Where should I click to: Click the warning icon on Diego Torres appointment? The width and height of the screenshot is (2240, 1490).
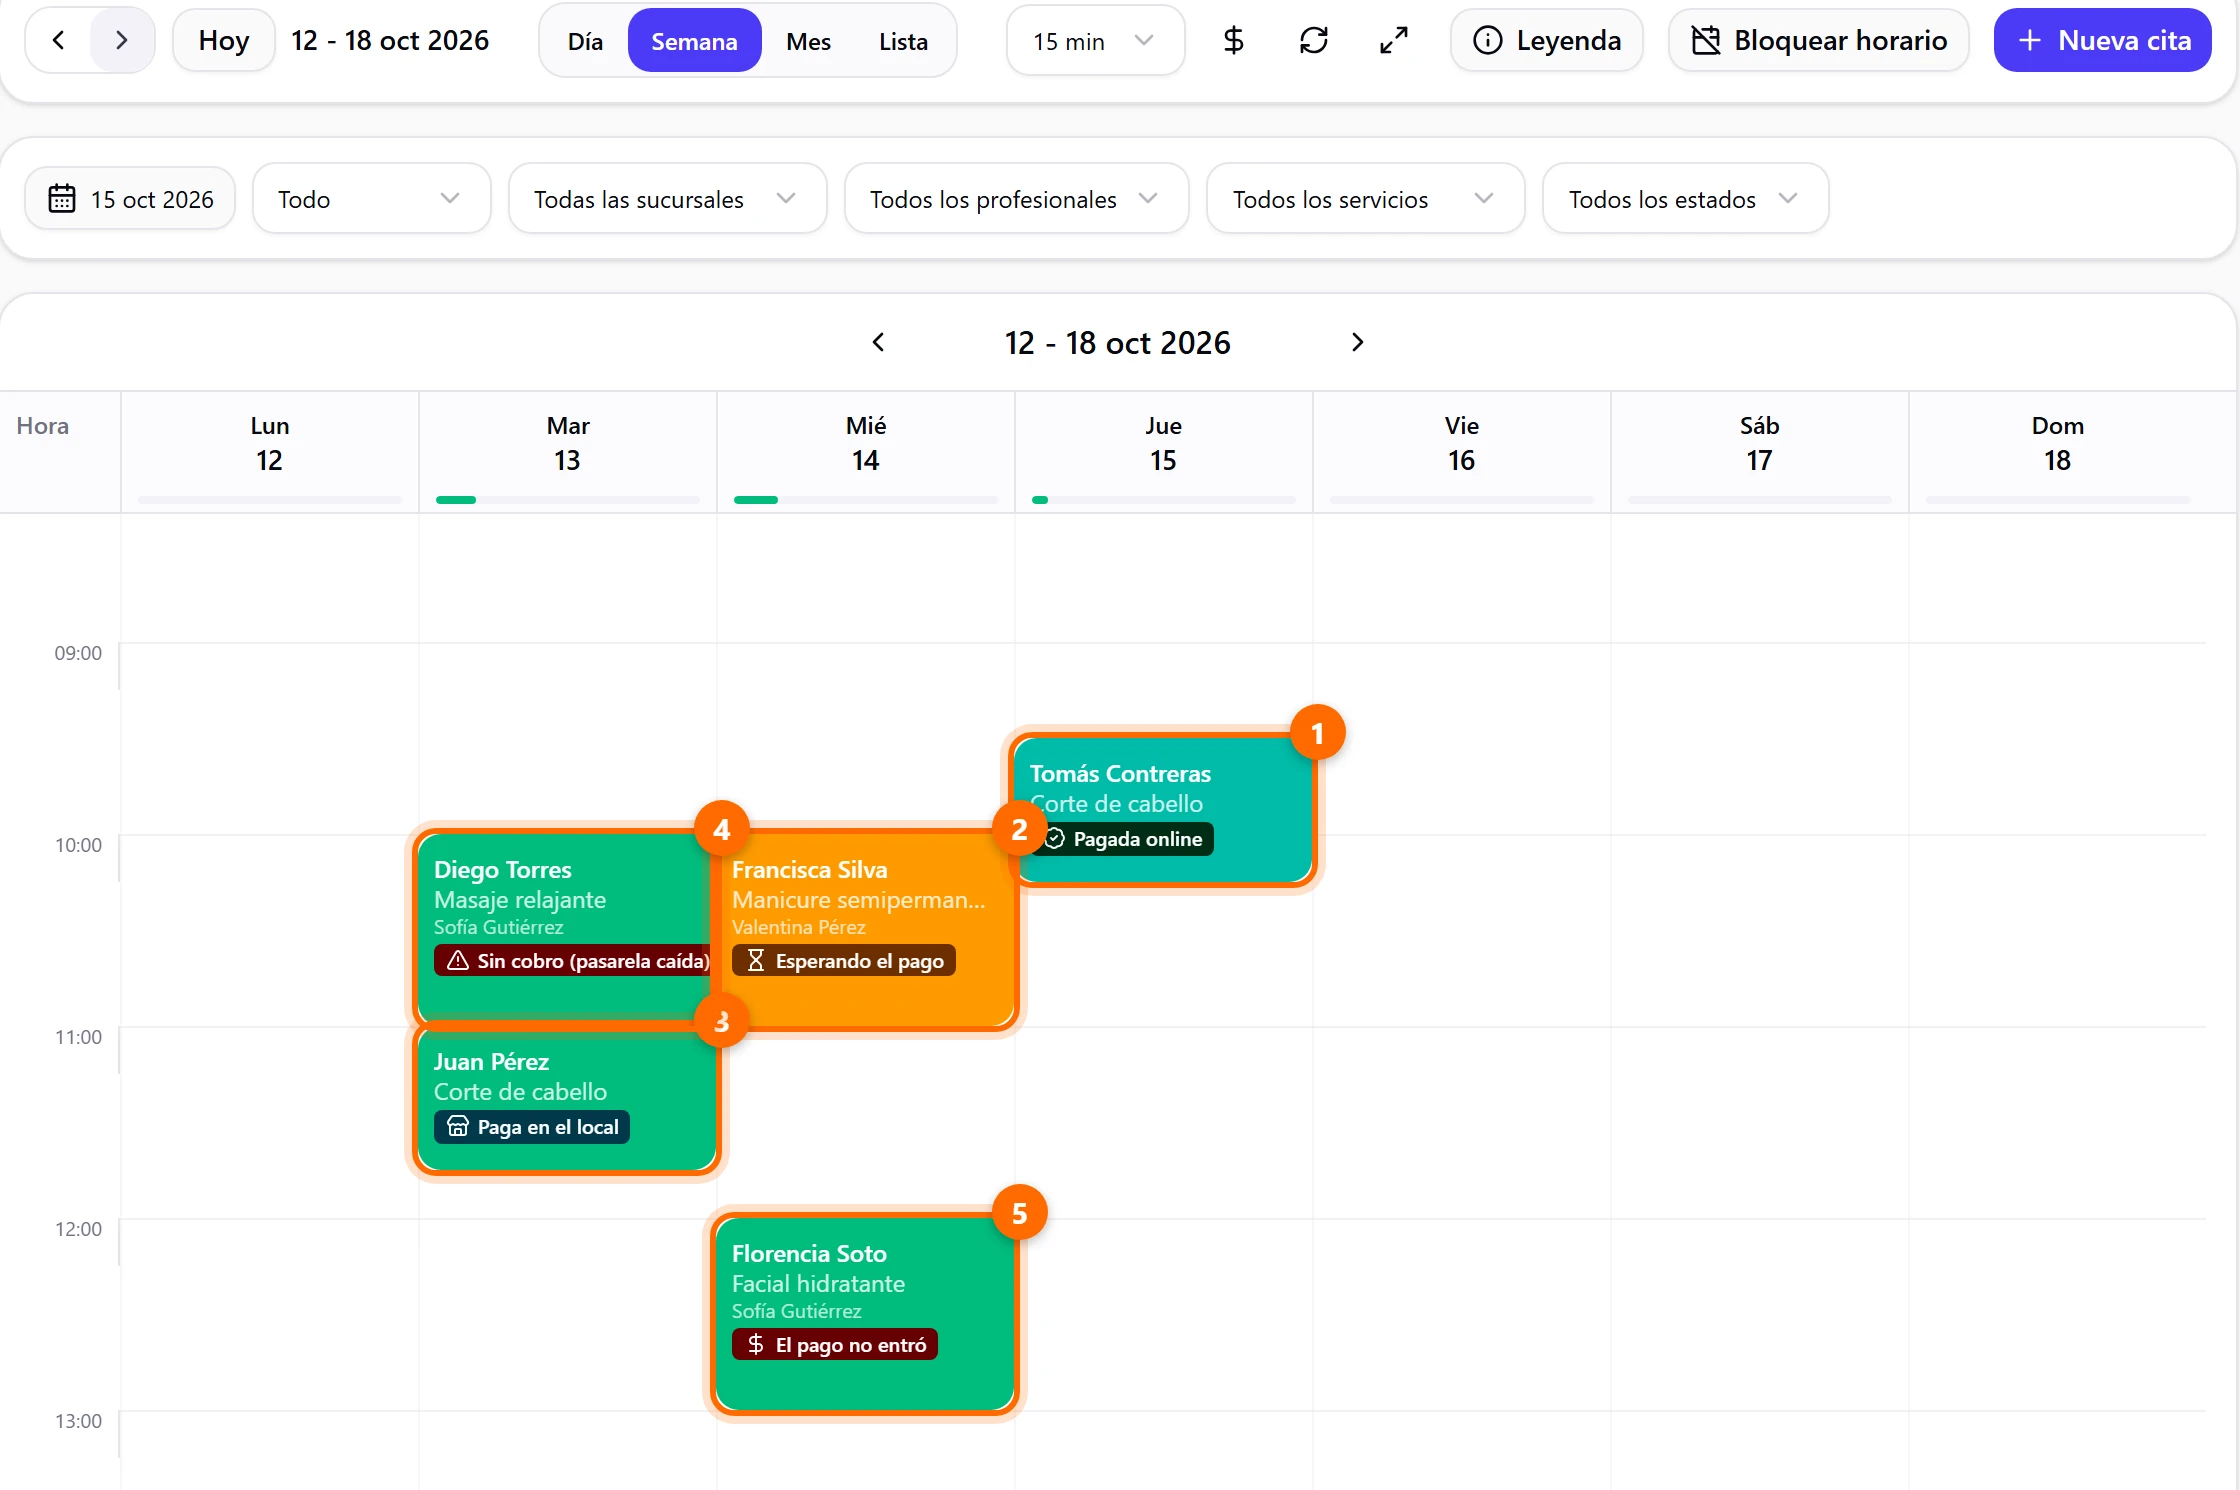click(x=458, y=960)
